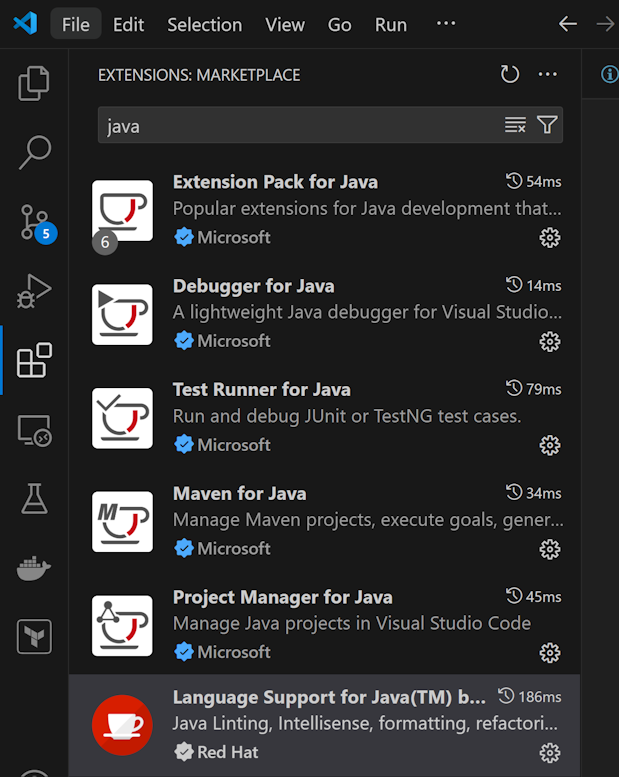Open the filter extensions dropdown
Screen dimensions: 619x777
click(x=547, y=125)
